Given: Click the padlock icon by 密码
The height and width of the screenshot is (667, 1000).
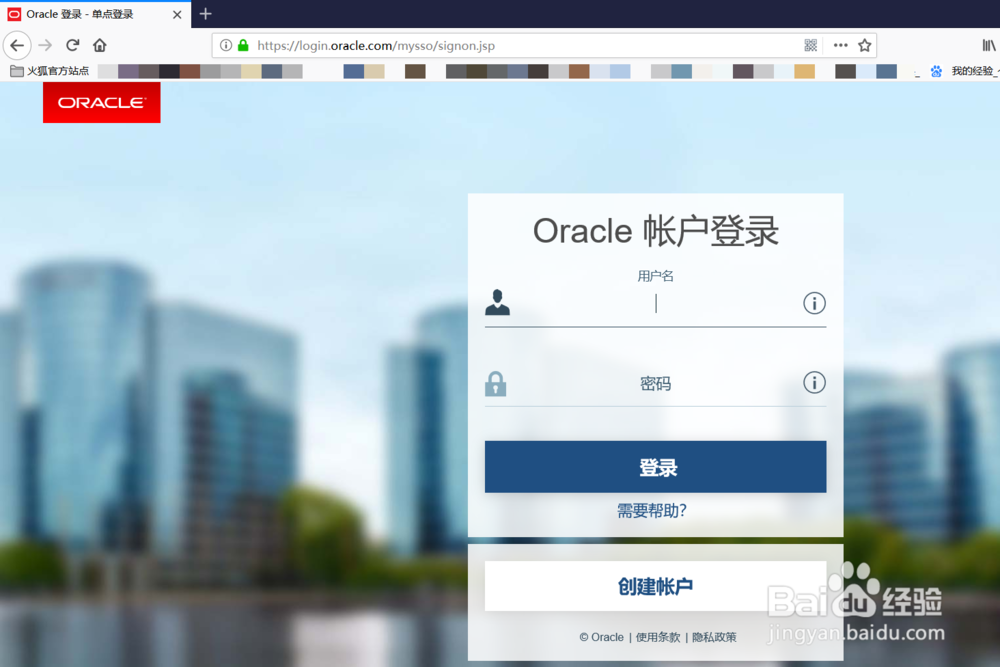Looking at the screenshot, I should pyautogui.click(x=496, y=384).
